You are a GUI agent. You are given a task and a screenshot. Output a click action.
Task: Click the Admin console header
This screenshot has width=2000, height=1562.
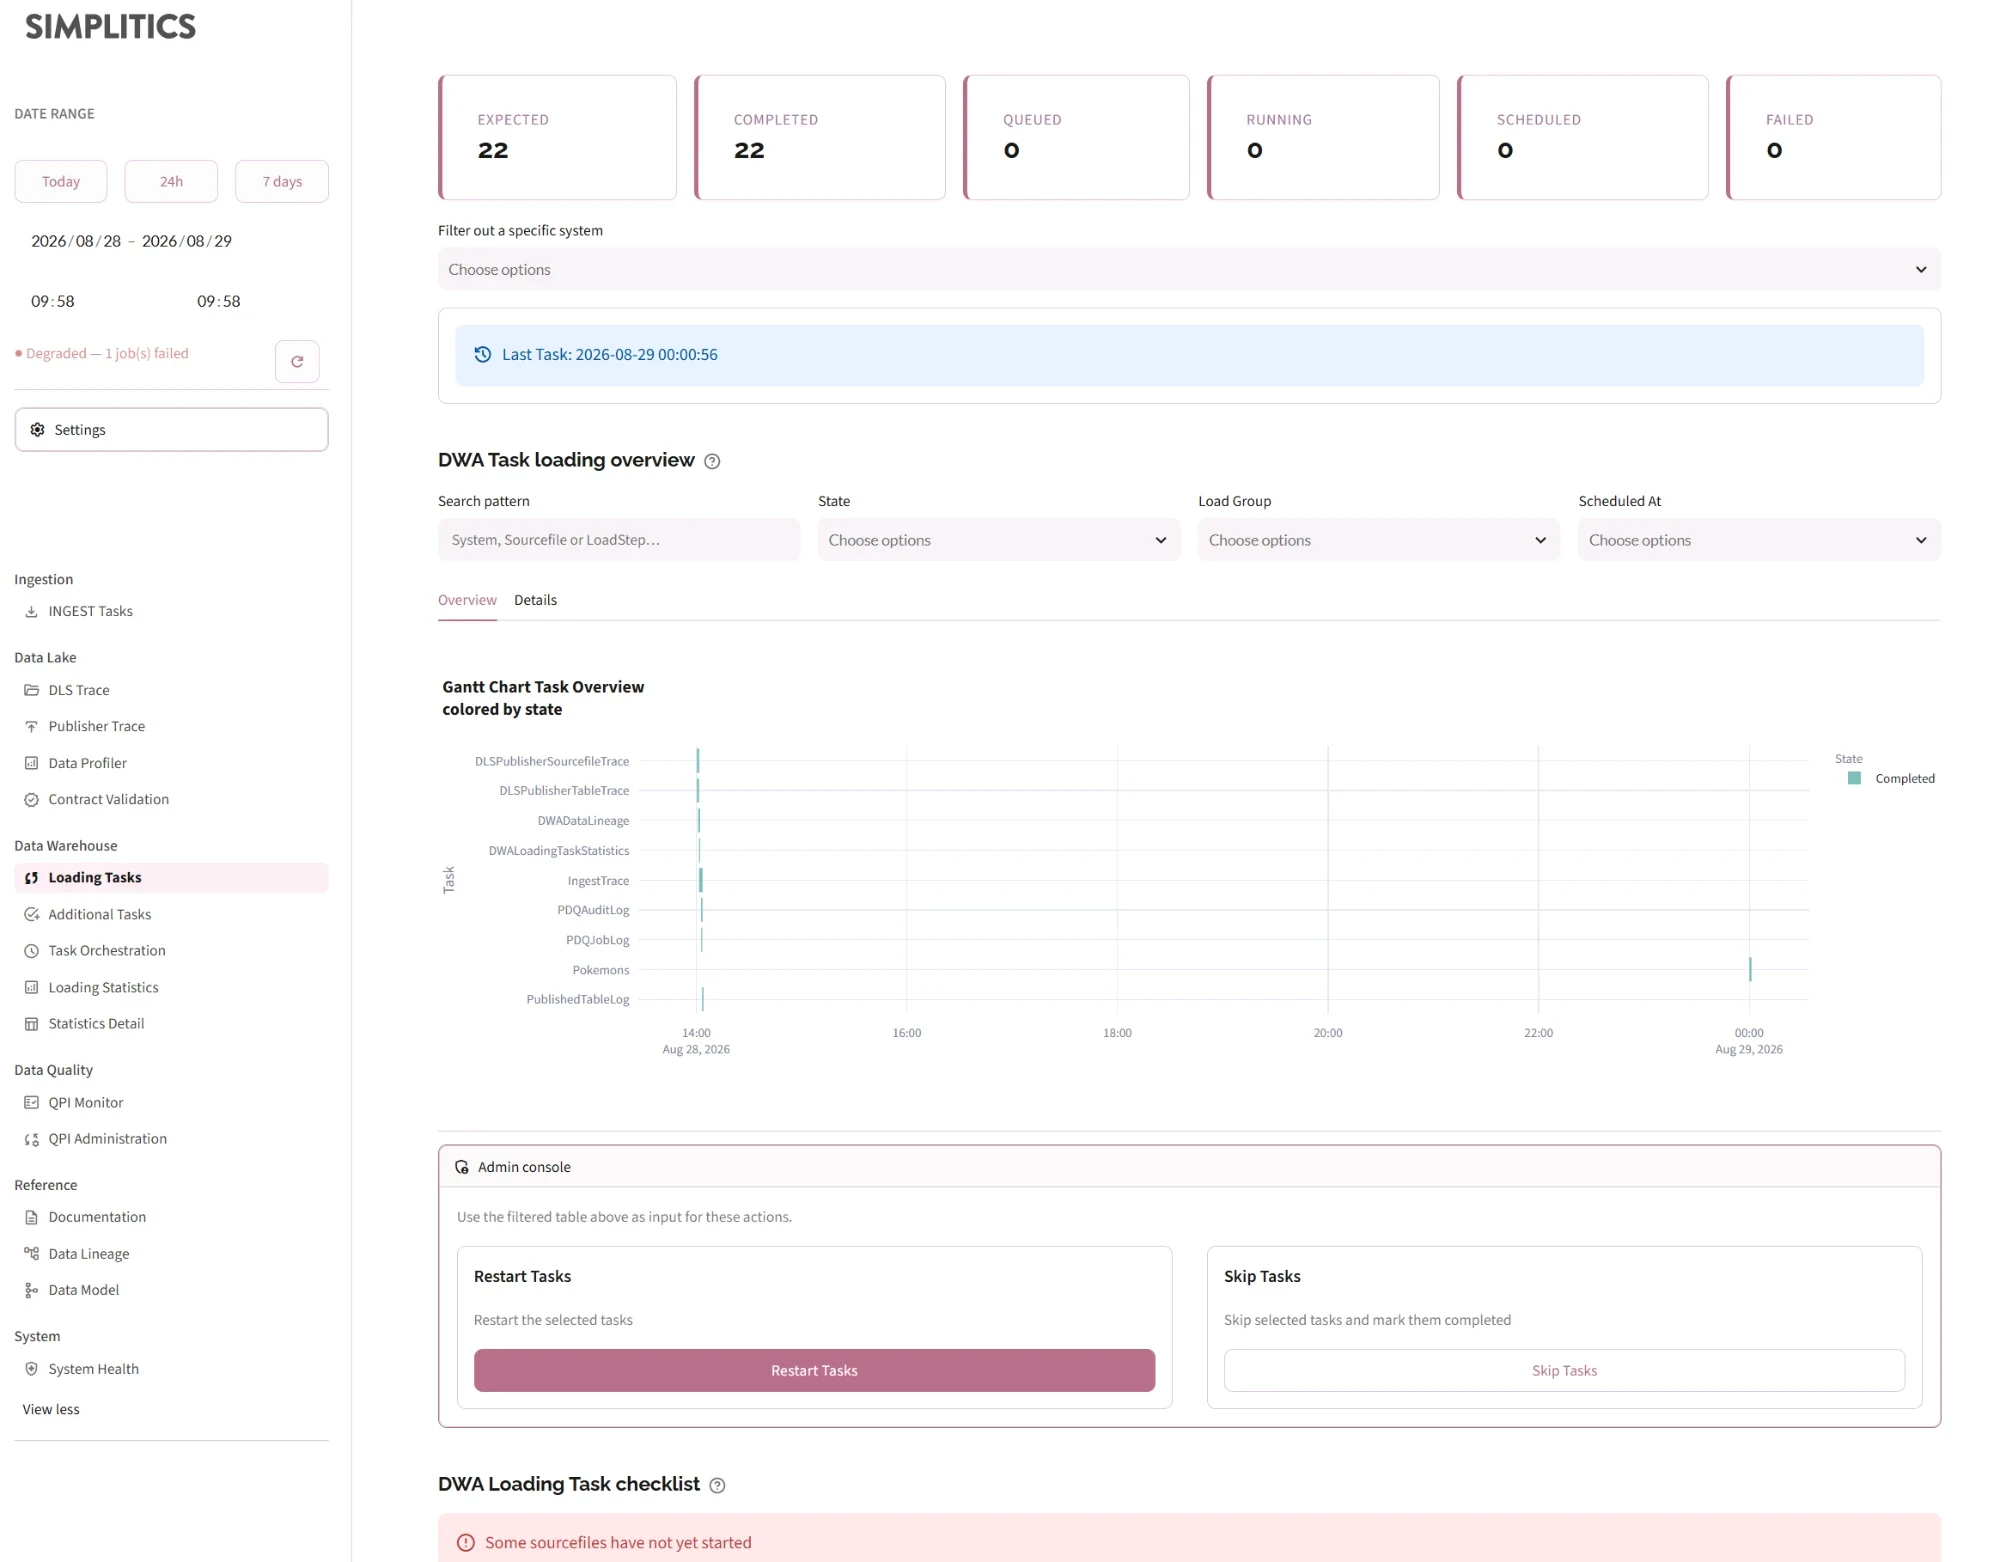pos(1189,1167)
